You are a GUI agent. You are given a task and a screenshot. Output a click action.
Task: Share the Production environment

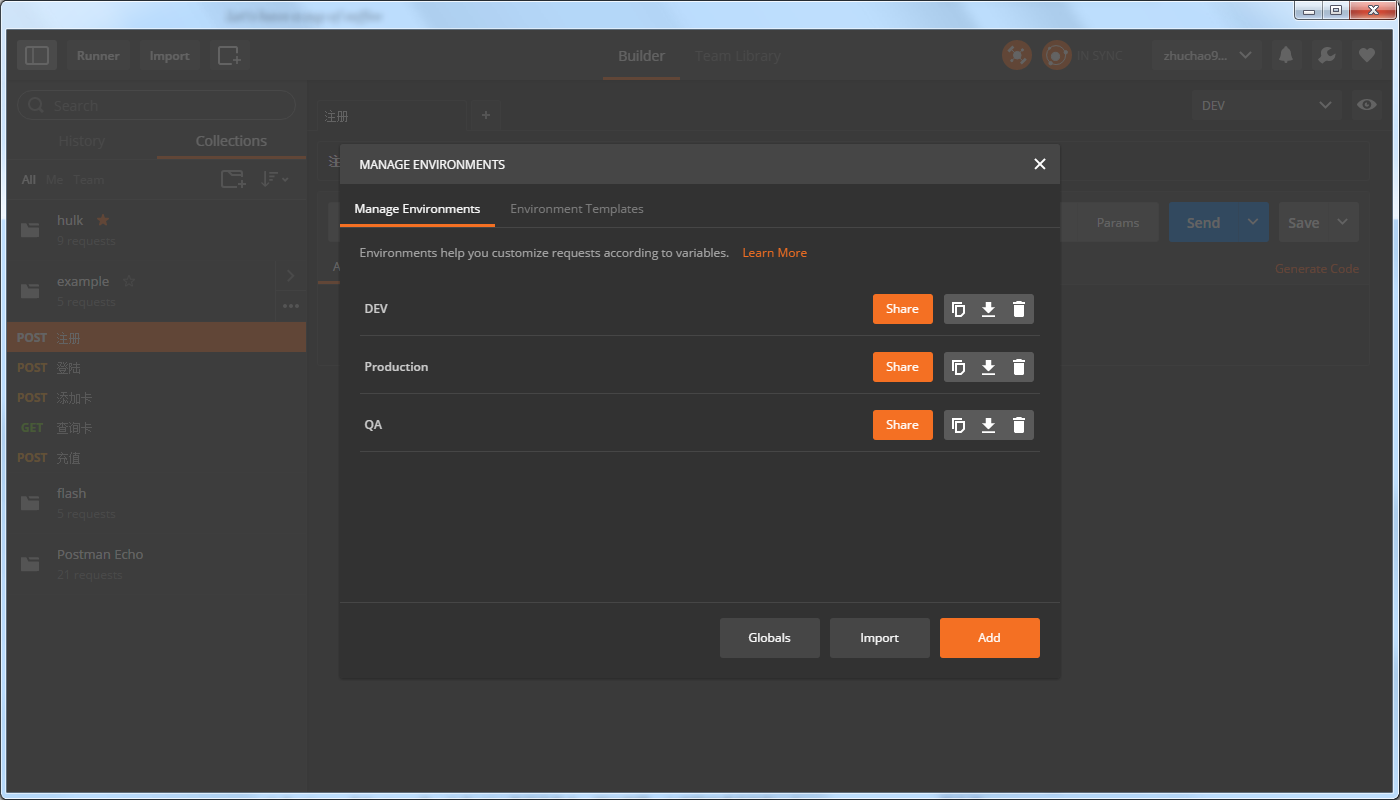[x=902, y=367]
